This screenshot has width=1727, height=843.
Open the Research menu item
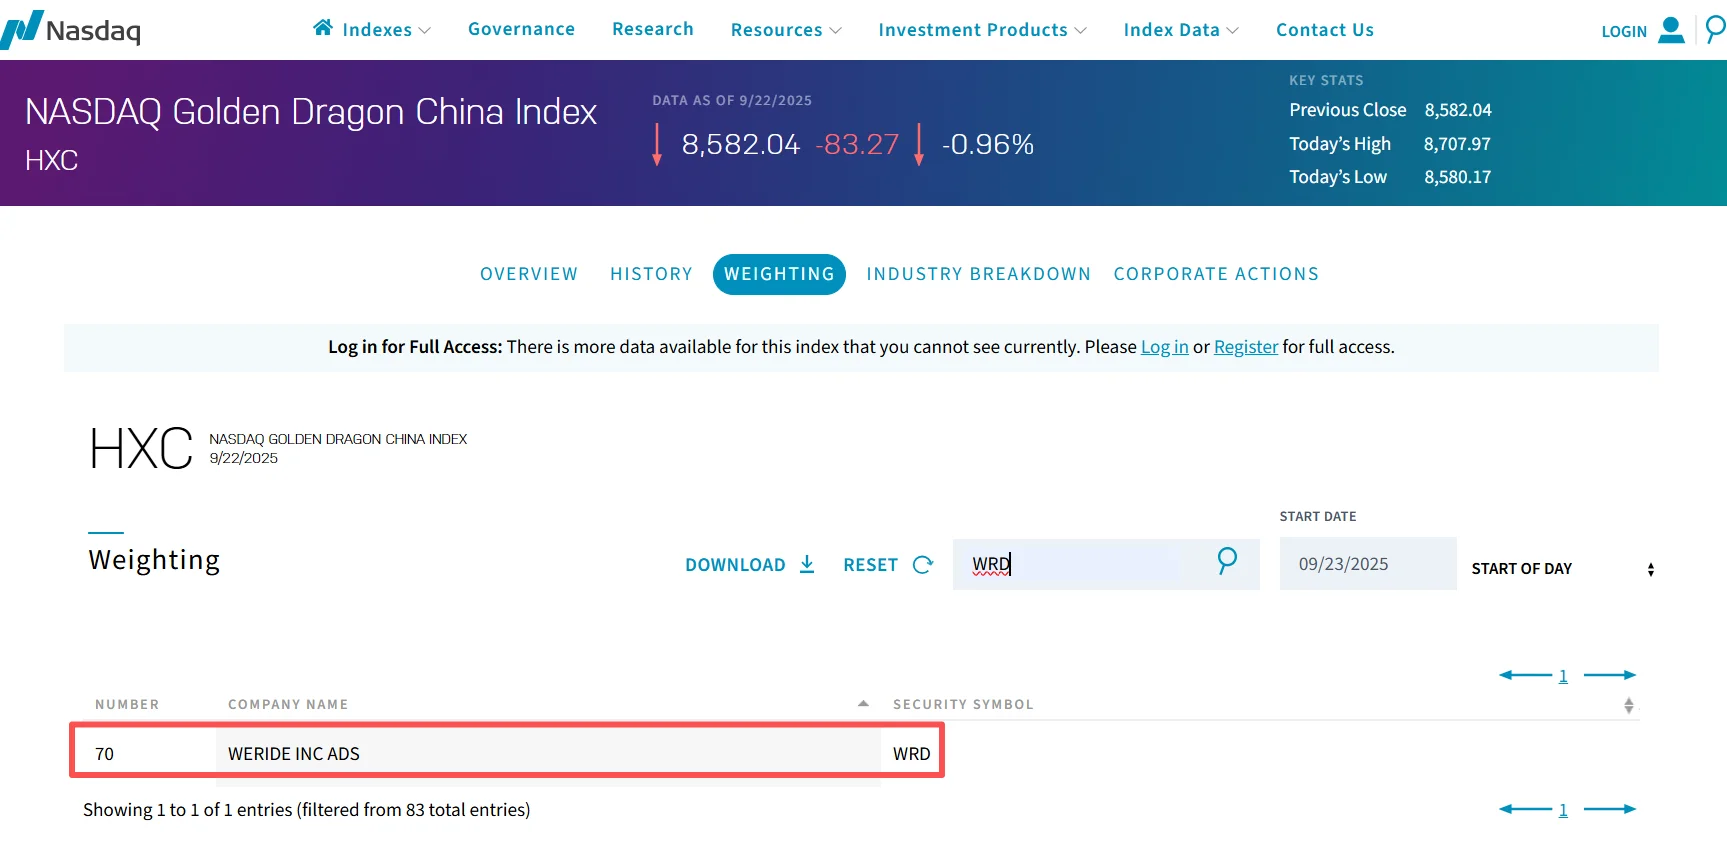click(x=653, y=29)
